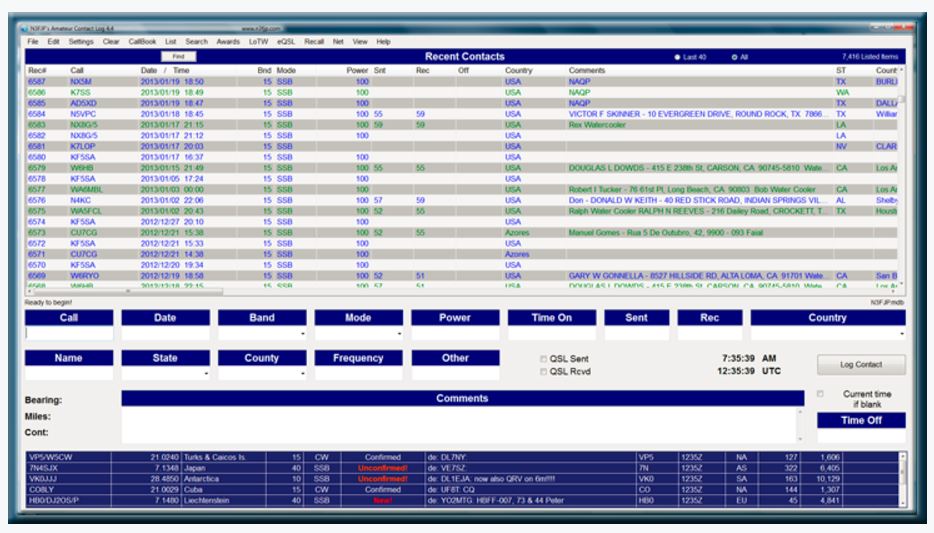
Task: Click the Find button in Recent Contacts bar
Action: [x=178, y=57]
